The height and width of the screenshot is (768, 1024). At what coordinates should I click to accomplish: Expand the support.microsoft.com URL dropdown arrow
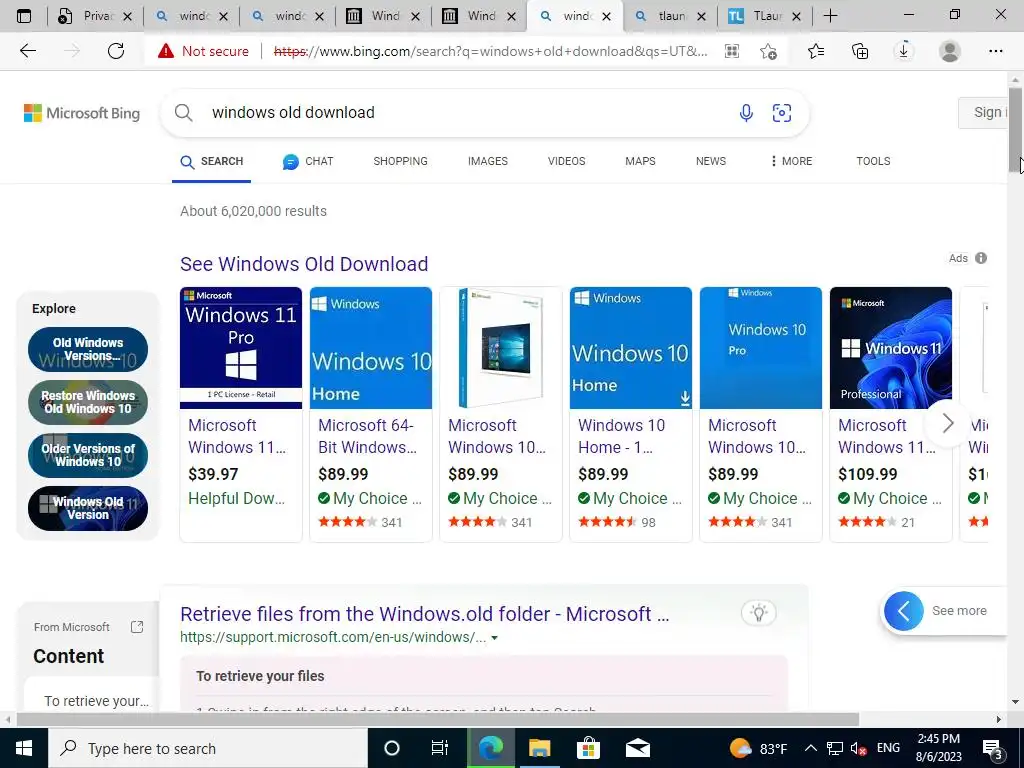tap(494, 638)
